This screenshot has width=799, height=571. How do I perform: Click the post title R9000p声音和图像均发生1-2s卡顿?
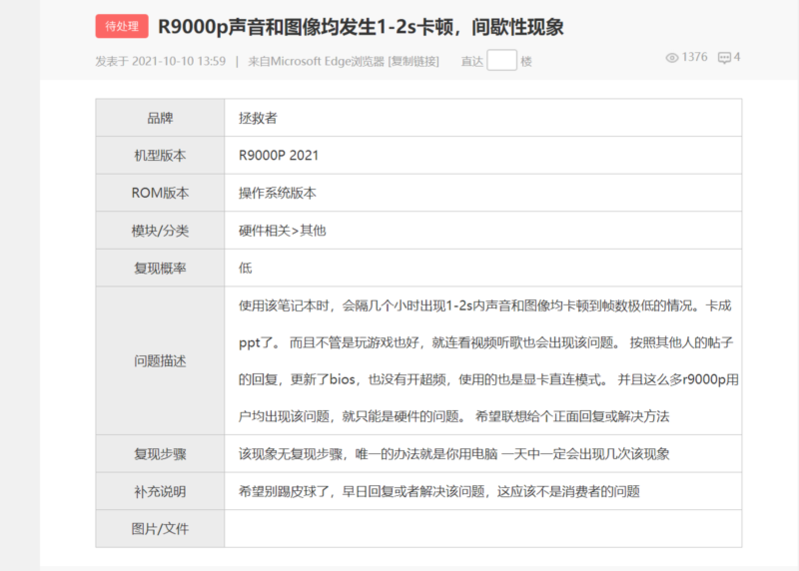[x=367, y=27]
